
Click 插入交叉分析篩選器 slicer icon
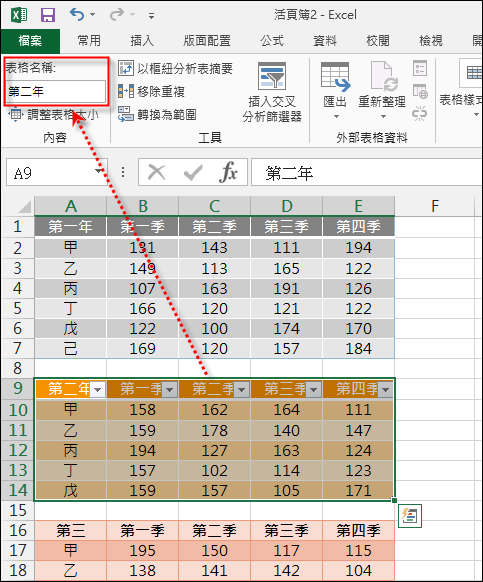pyautogui.click(x=272, y=75)
